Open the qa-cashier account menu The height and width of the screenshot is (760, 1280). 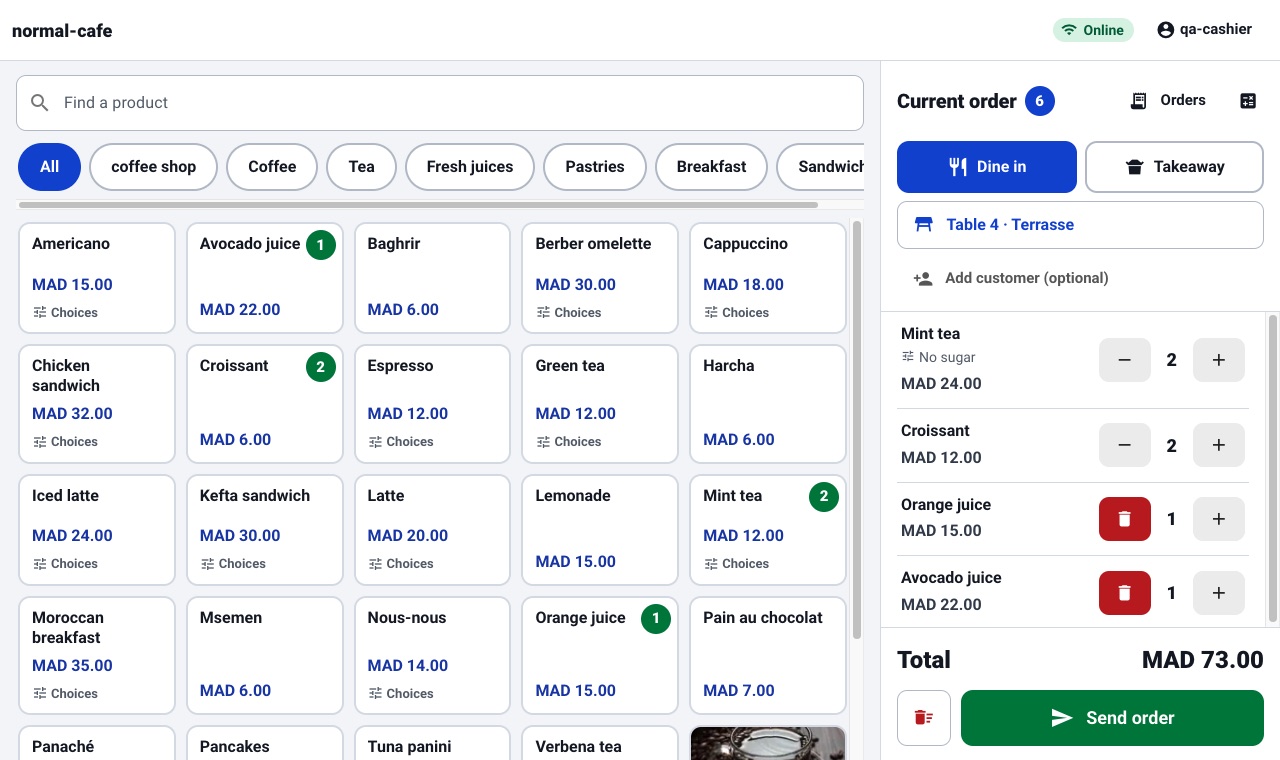tap(1204, 30)
